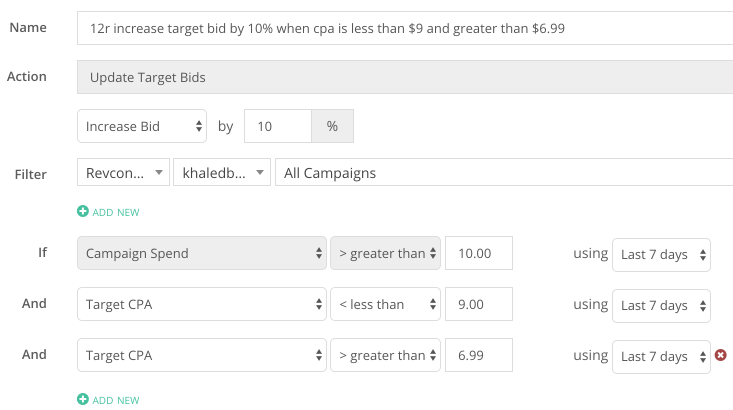
Task: Edit the 6.99 Target CPA value
Action: [x=479, y=355]
